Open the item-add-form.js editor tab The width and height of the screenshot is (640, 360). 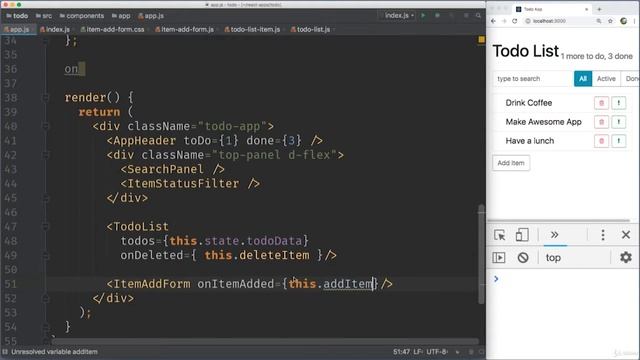click(x=185, y=29)
